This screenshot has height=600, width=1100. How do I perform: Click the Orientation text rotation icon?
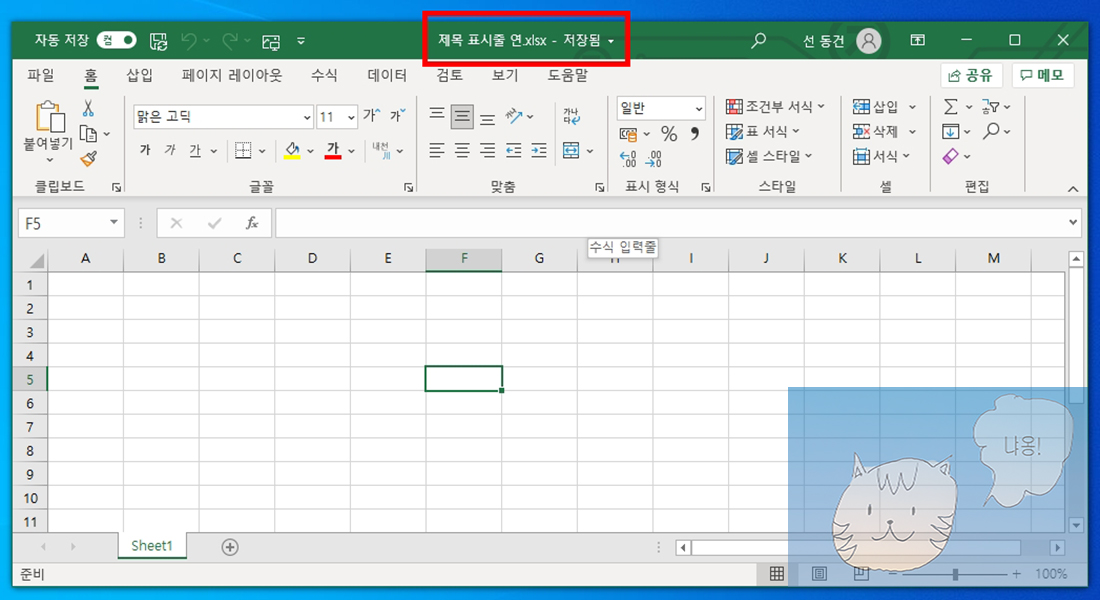click(514, 116)
